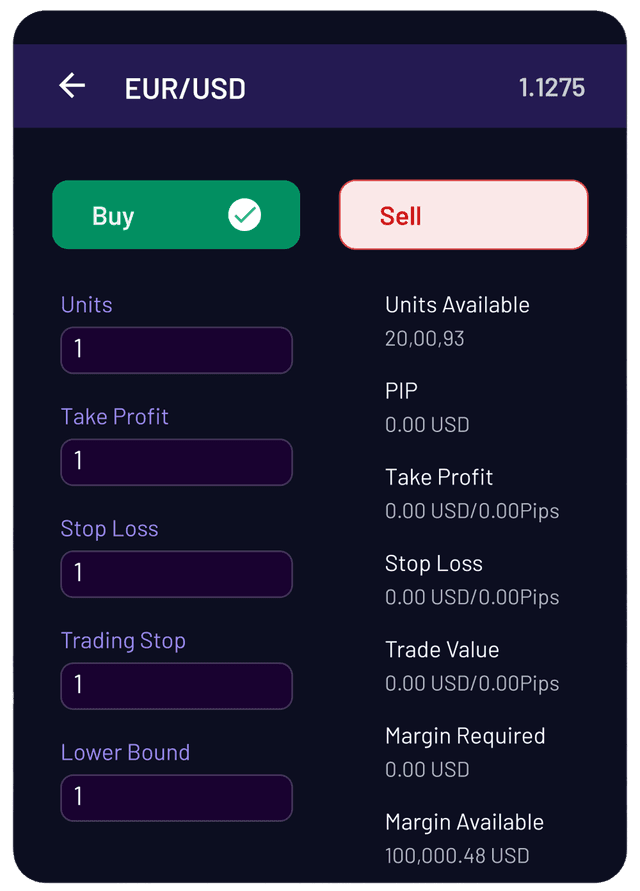Click the Units Available value 20,00,93
The height and width of the screenshot is (891, 640).
[425, 339]
